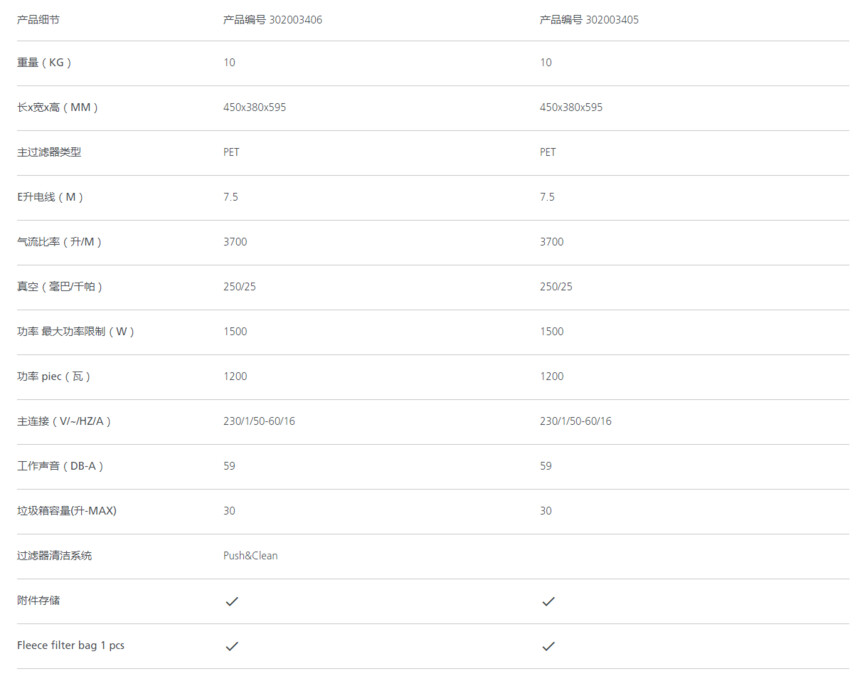Select the 1500 max power value for 302003406
Viewport: 860px width, 696px height.
235,331
